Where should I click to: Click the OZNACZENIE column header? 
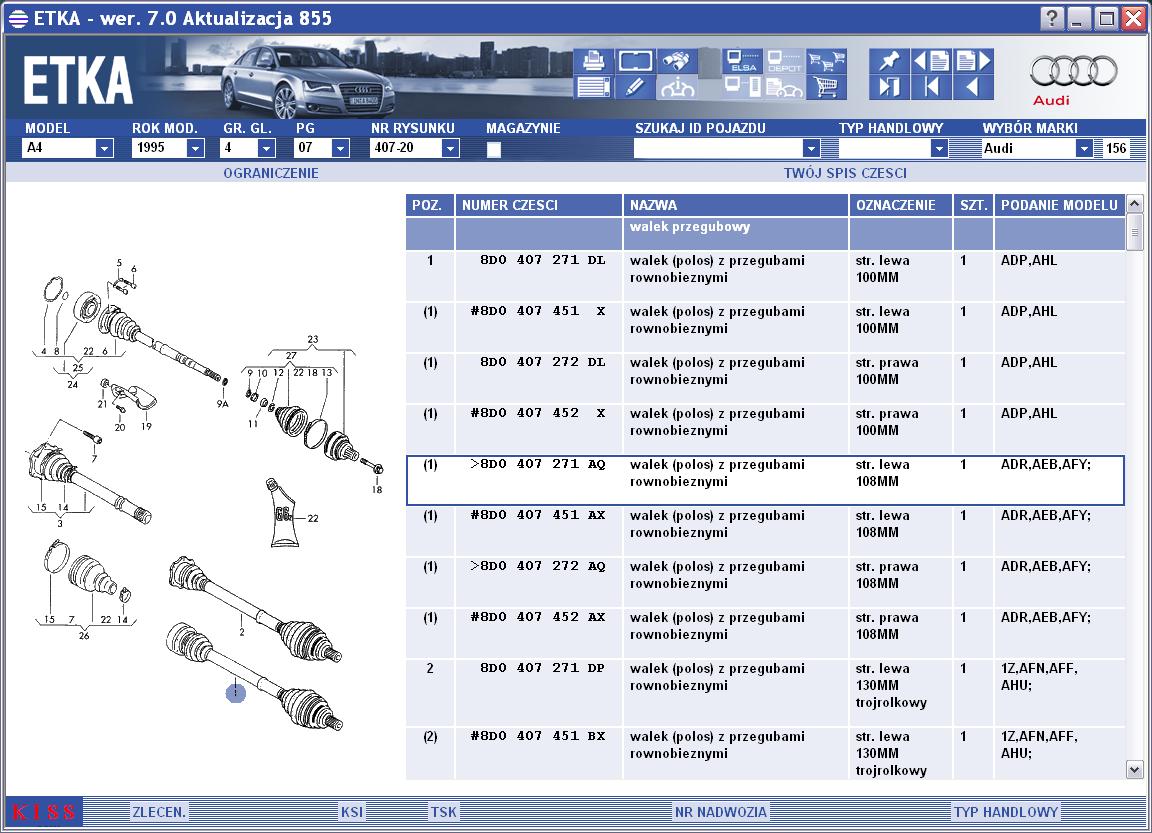pyautogui.click(x=901, y=205)
